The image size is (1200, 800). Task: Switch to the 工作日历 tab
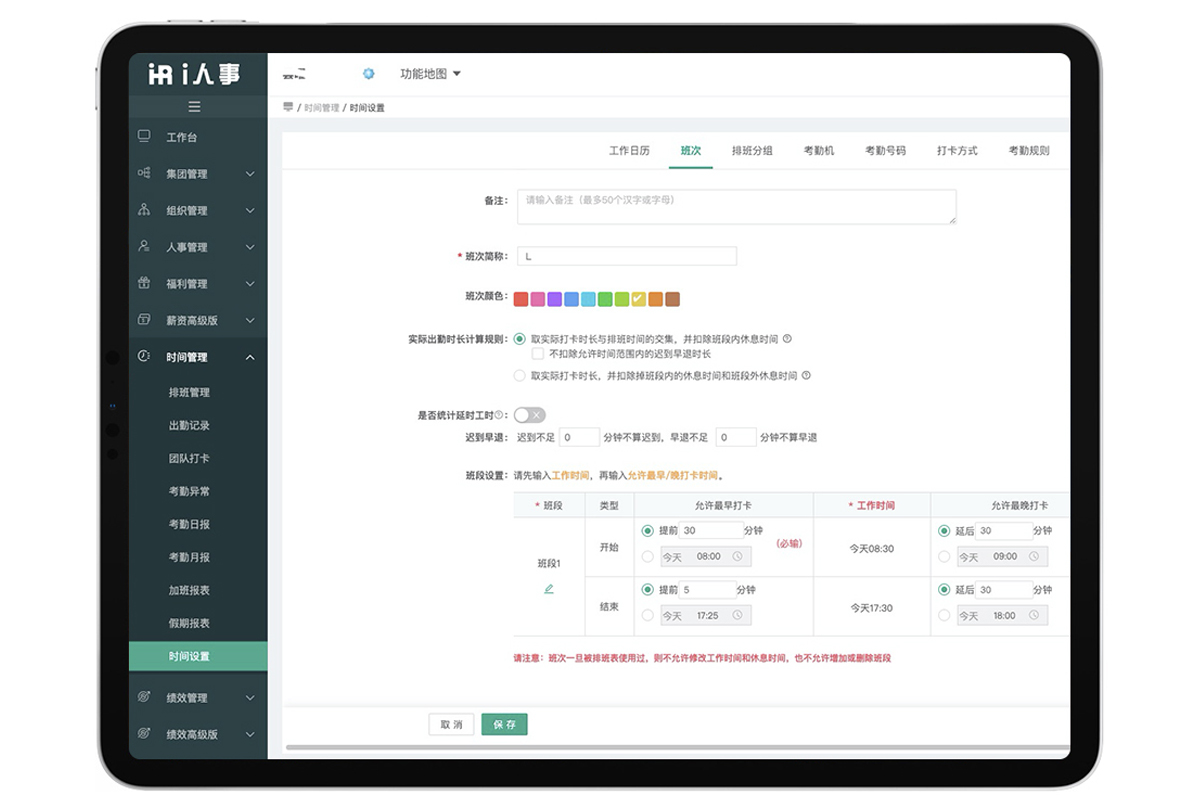click(629, 151)
